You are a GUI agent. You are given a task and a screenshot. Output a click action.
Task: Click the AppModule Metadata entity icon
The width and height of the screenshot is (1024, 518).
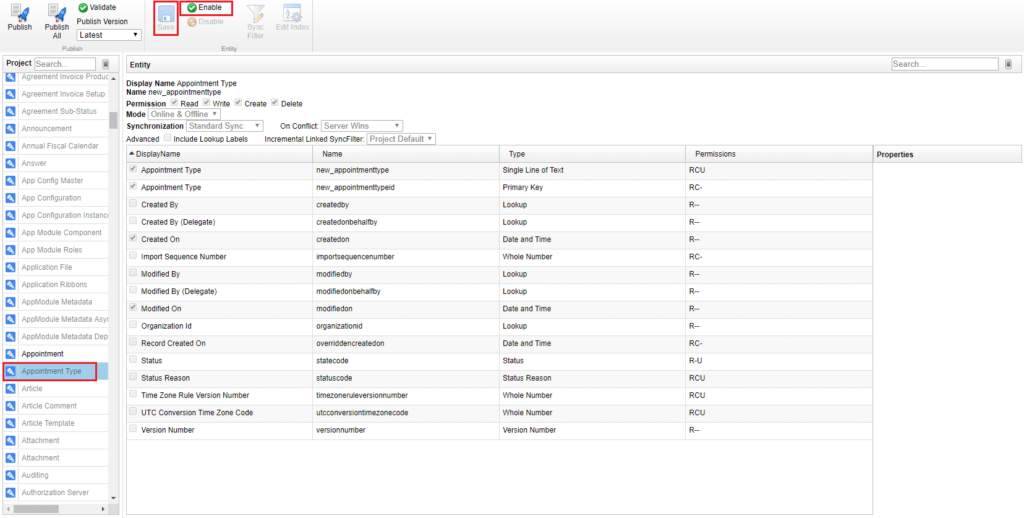pos(10,302)
